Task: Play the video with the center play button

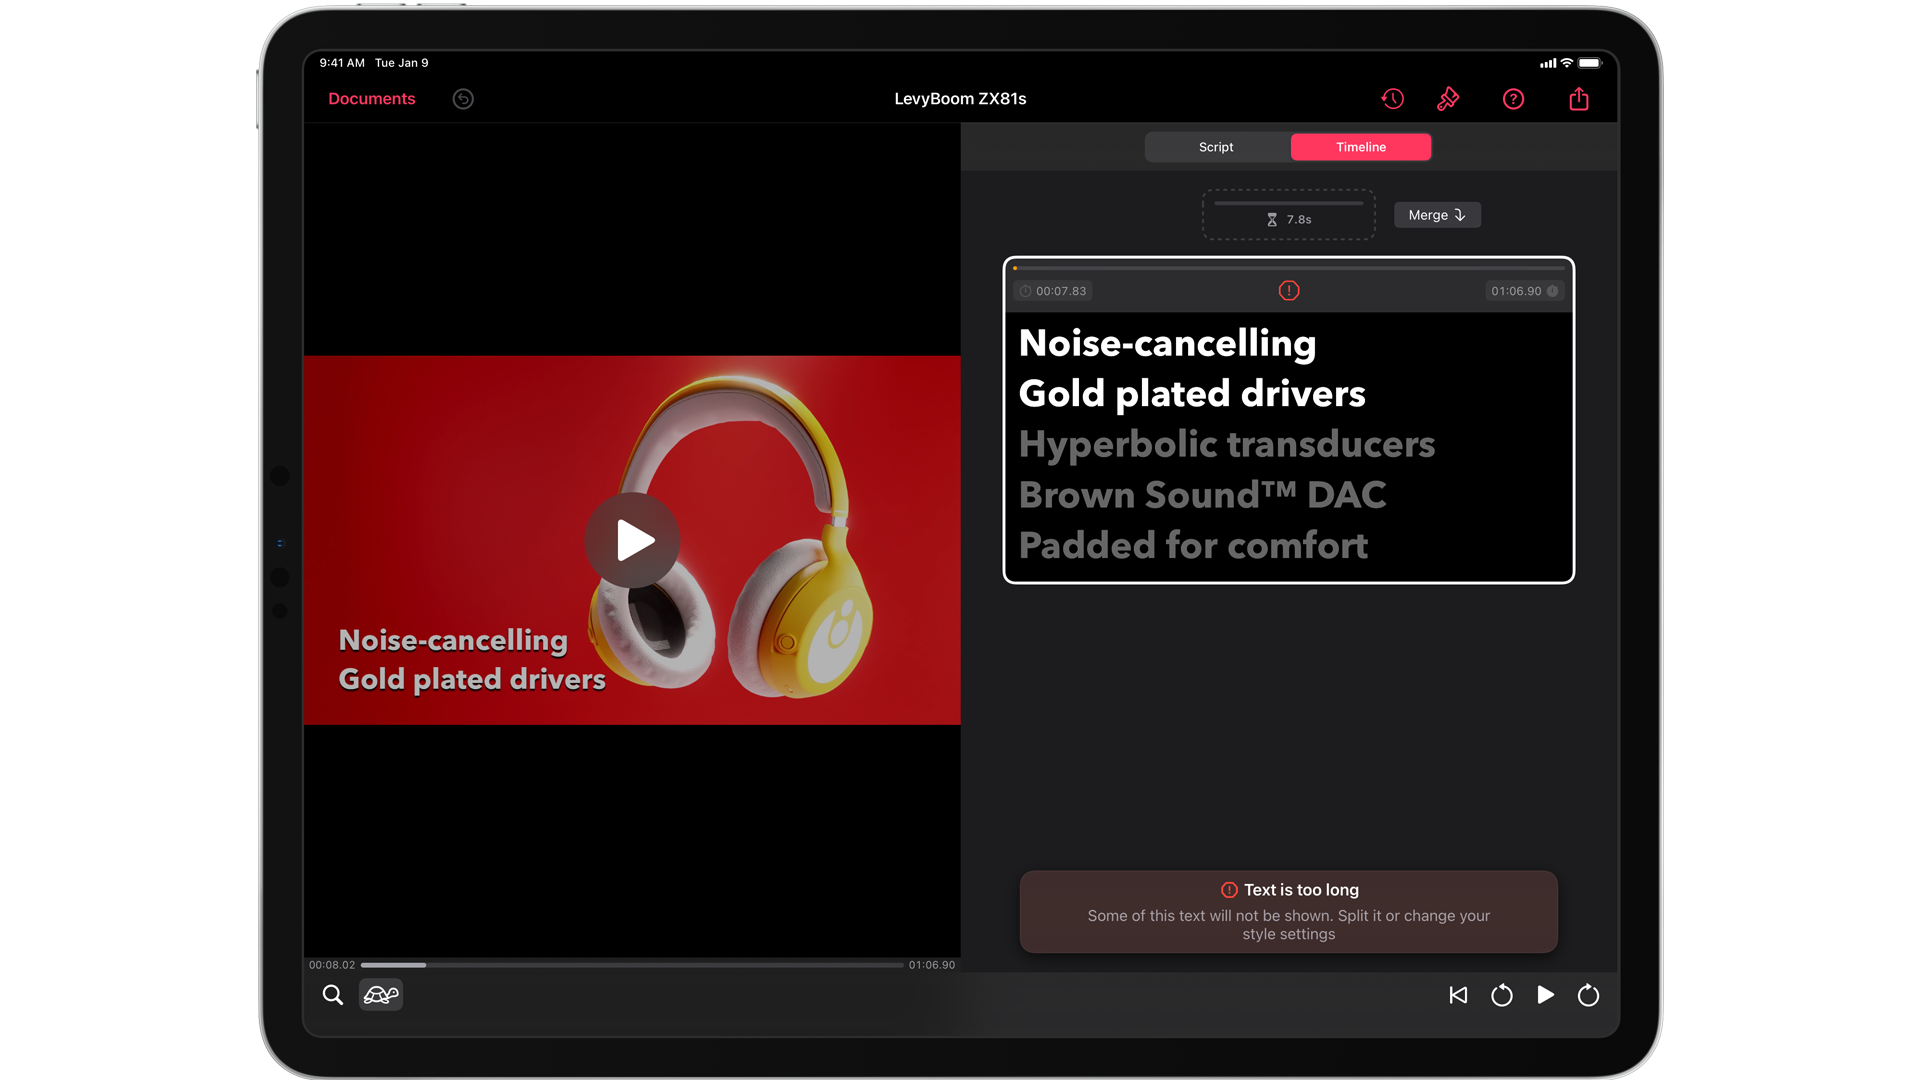Action: [632, 540]
